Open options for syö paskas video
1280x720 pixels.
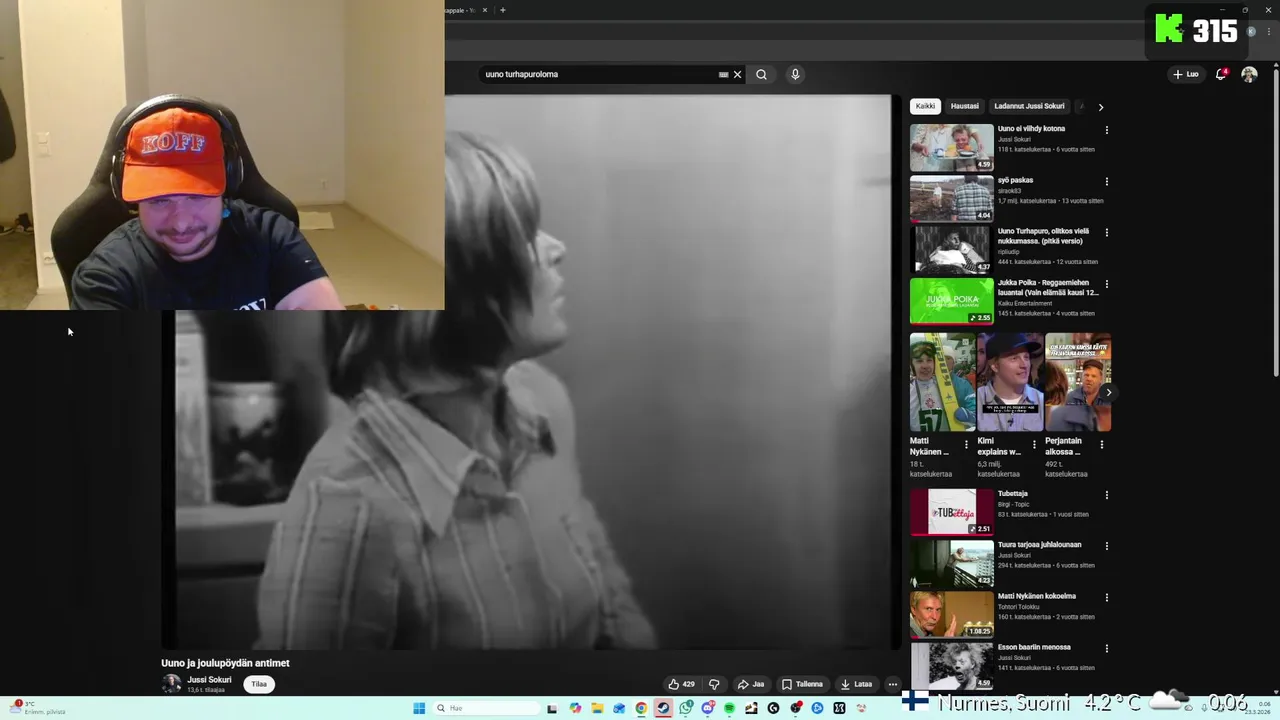1106,182
